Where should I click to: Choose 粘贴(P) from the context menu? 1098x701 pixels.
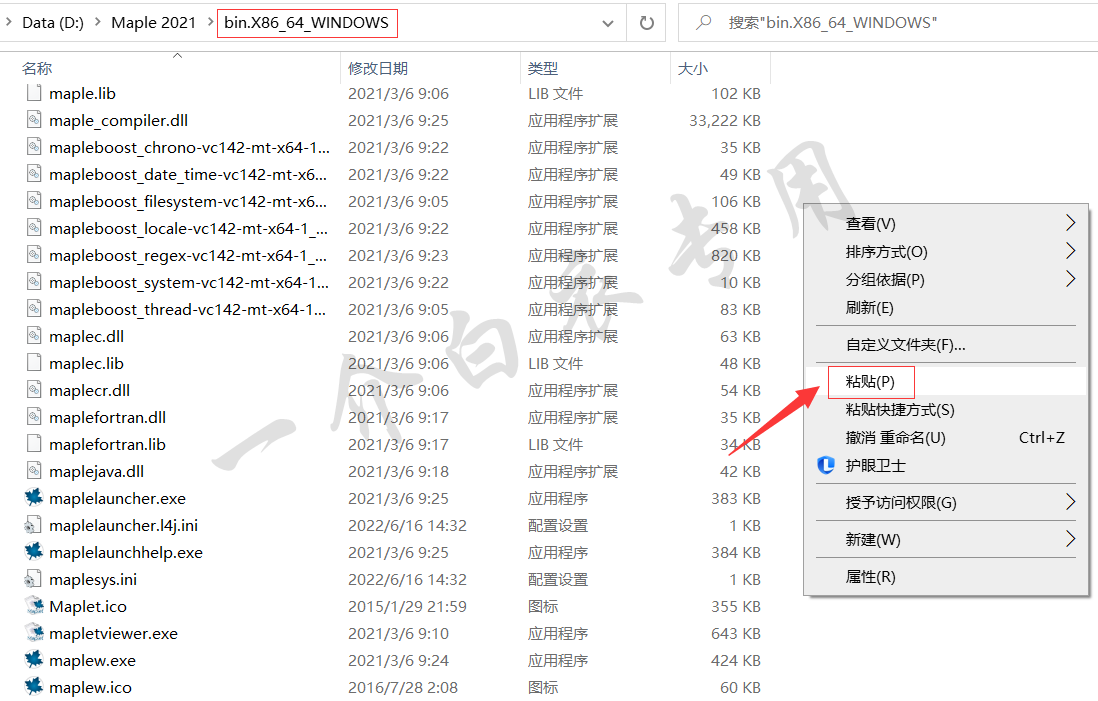[x=945, y=382]
